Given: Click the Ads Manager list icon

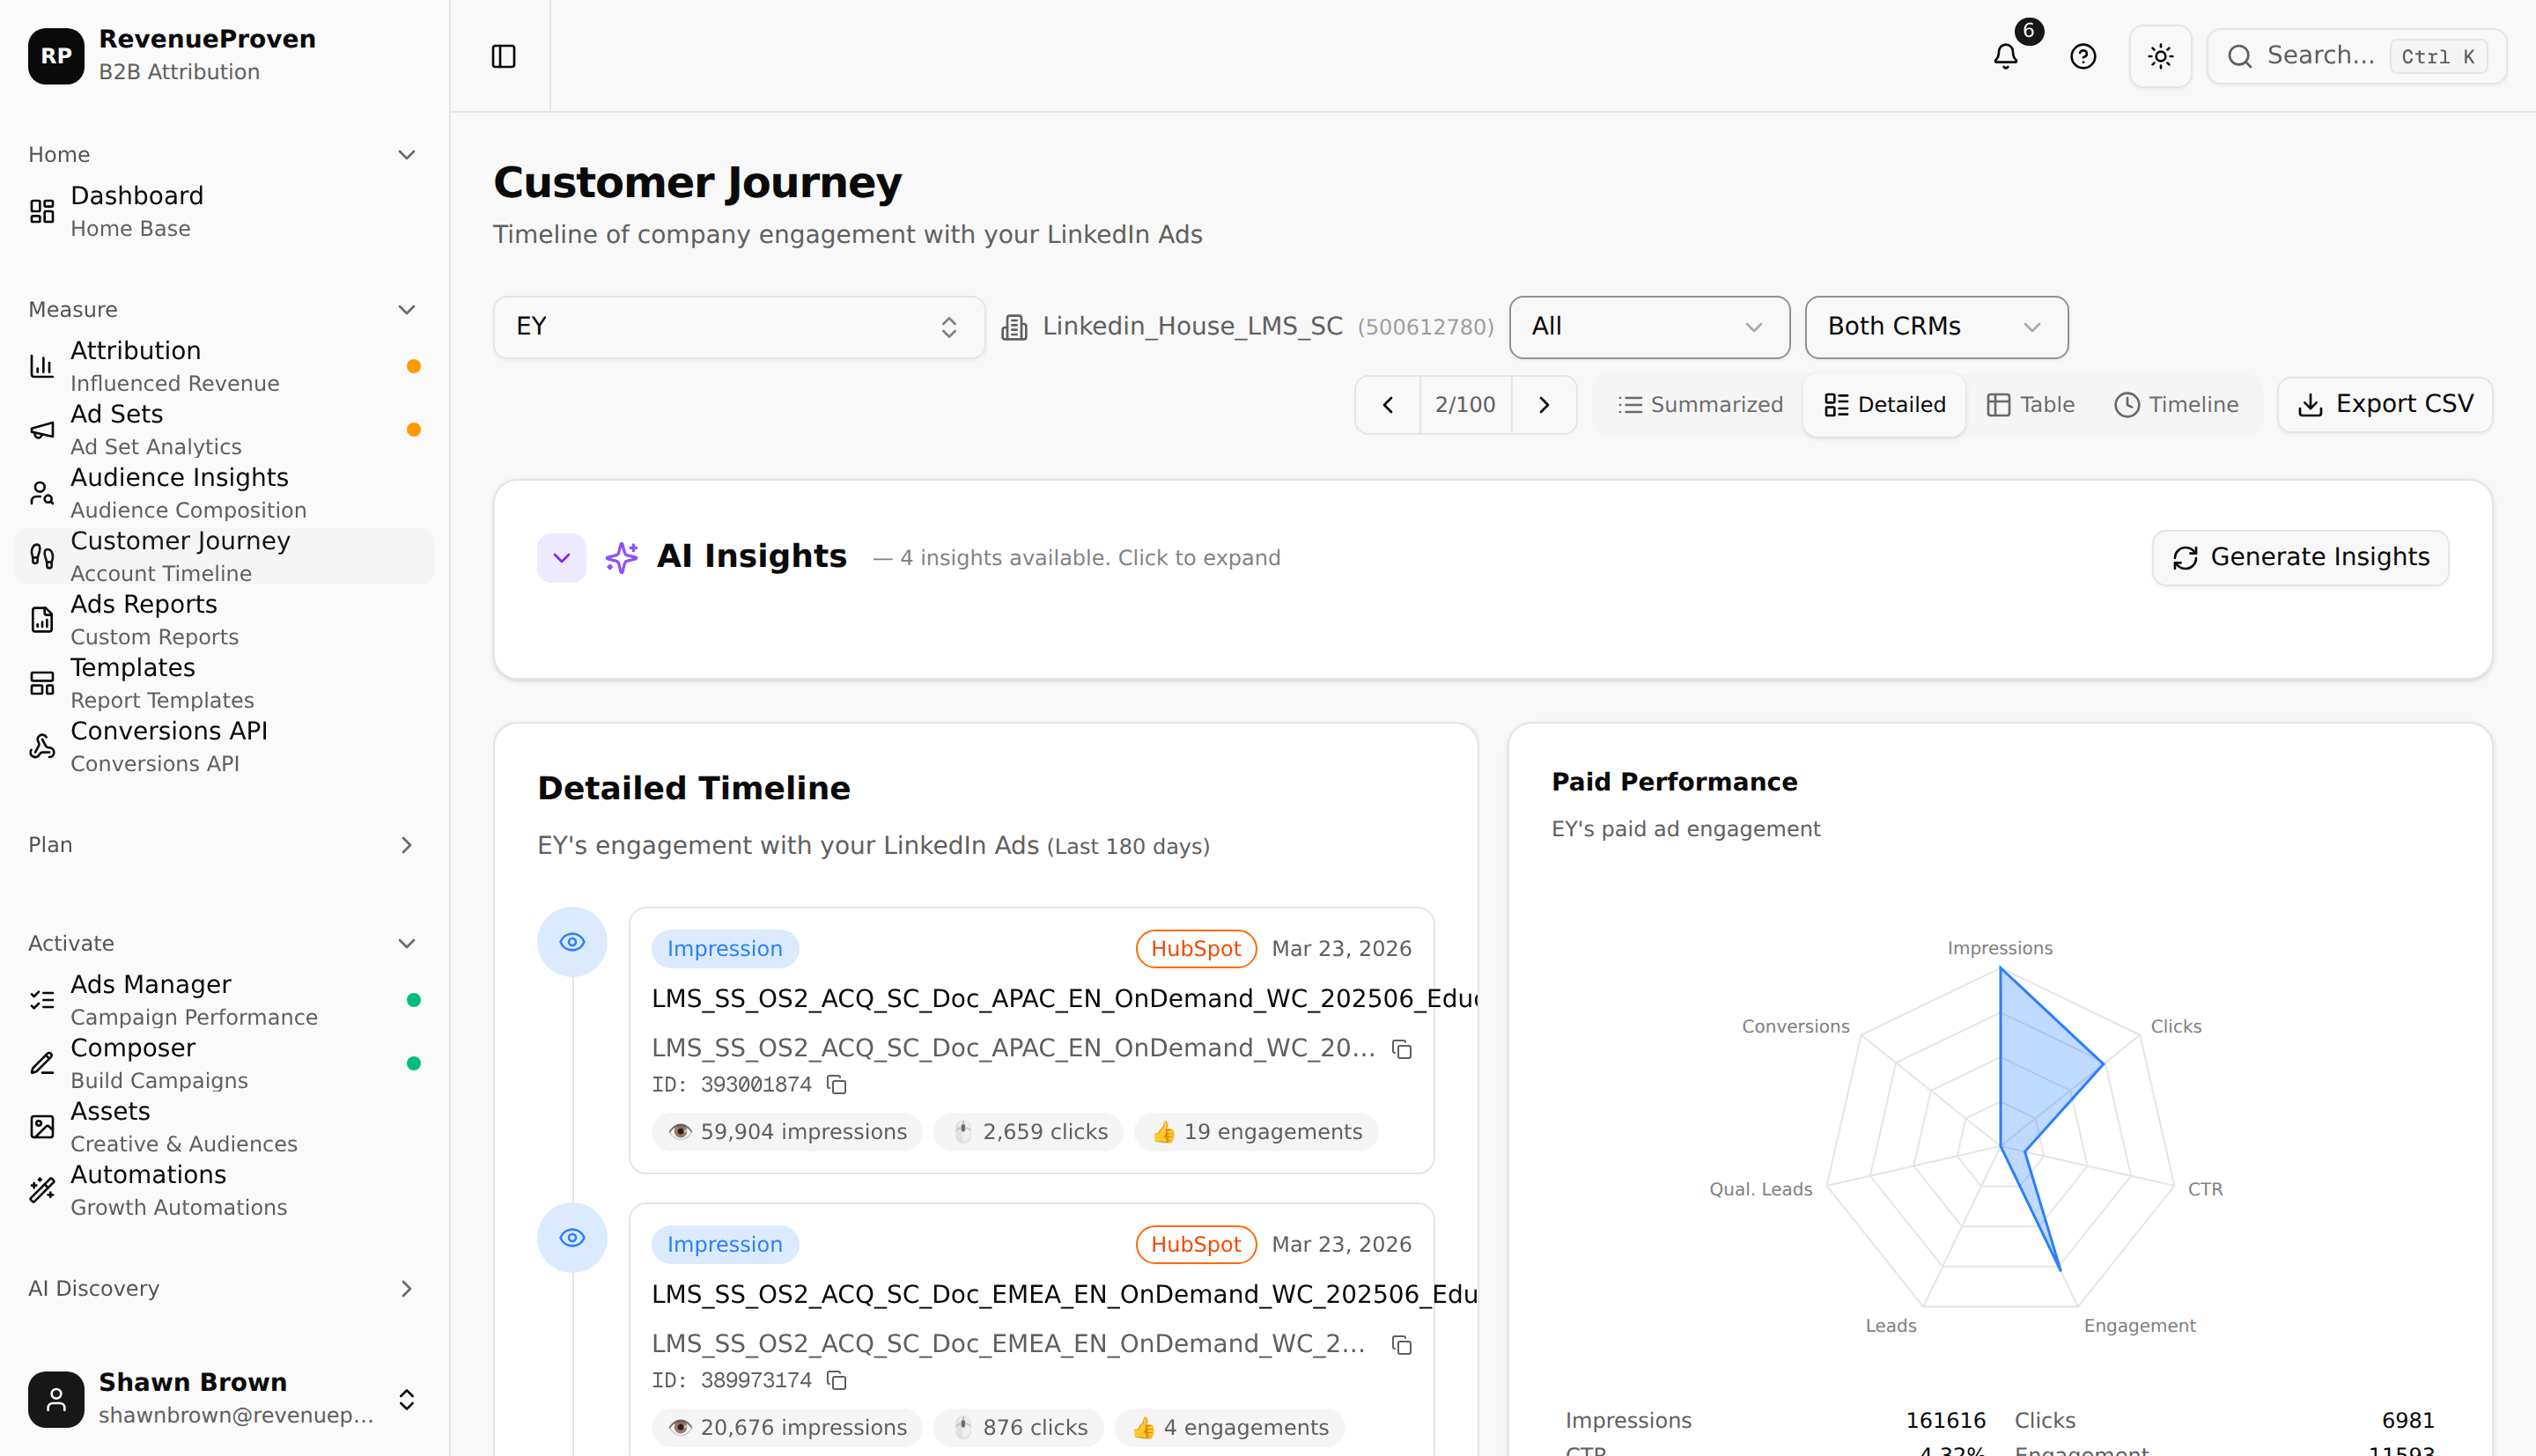Looking at the screenshot, I should point(42,1000).
